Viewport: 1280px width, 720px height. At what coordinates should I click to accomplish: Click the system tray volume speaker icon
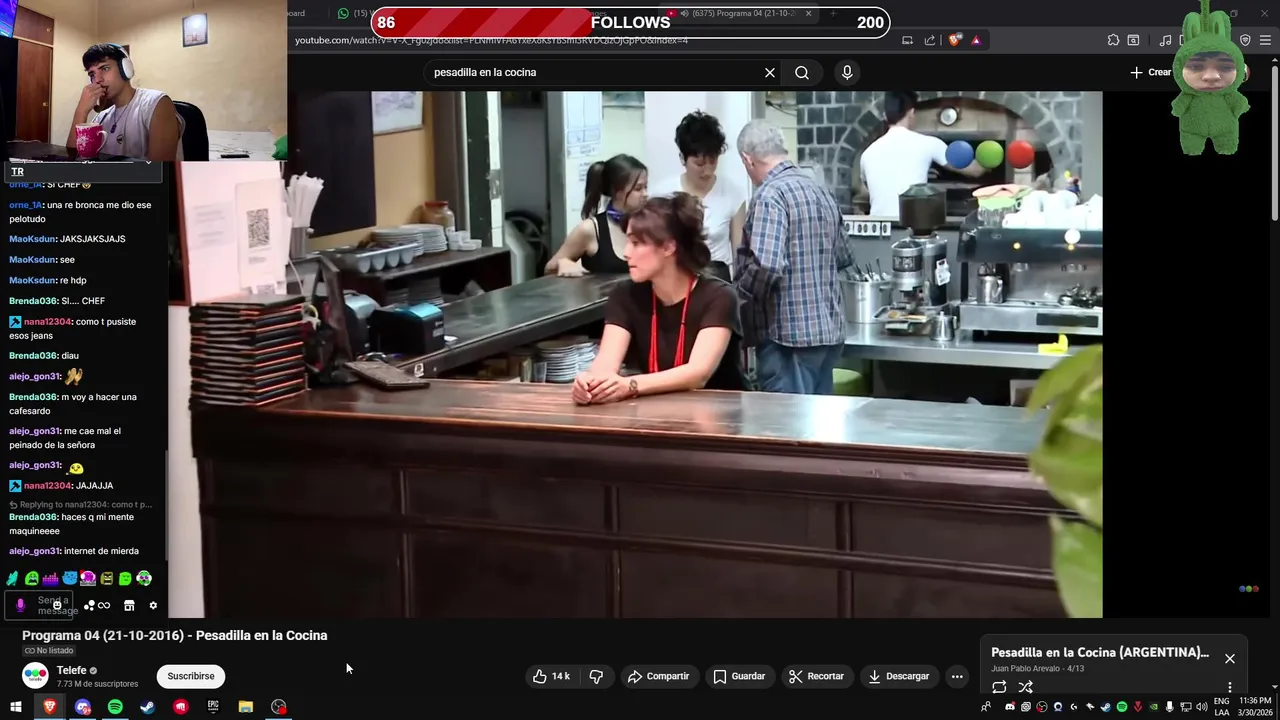point(1201,707)
